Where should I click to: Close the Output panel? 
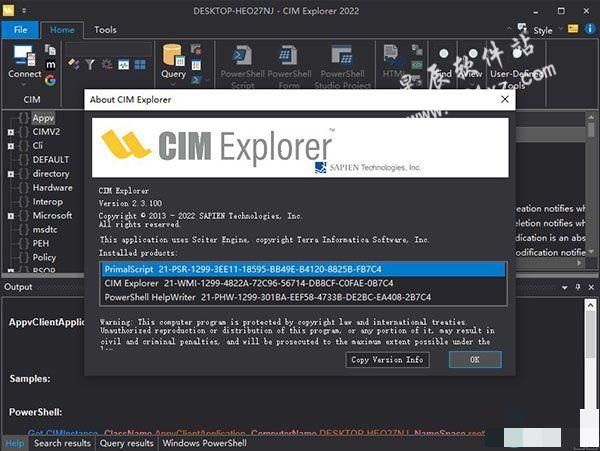click(x=591, y=287)
